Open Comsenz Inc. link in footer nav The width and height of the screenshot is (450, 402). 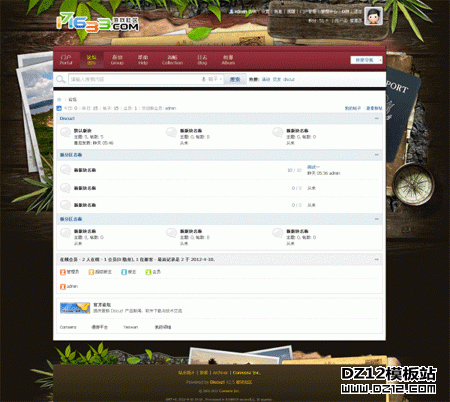(246, 373)
